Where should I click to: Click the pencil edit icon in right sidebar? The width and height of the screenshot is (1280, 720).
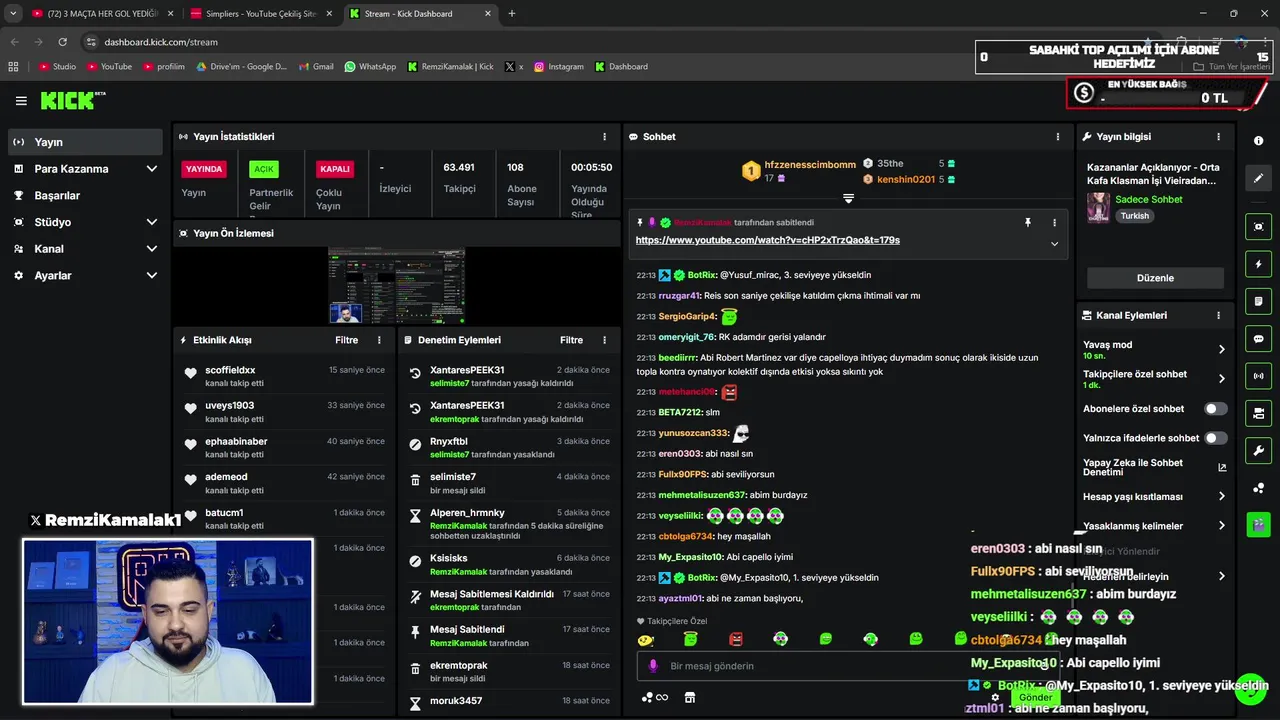pyautogui.click(x=1259, y=178)
